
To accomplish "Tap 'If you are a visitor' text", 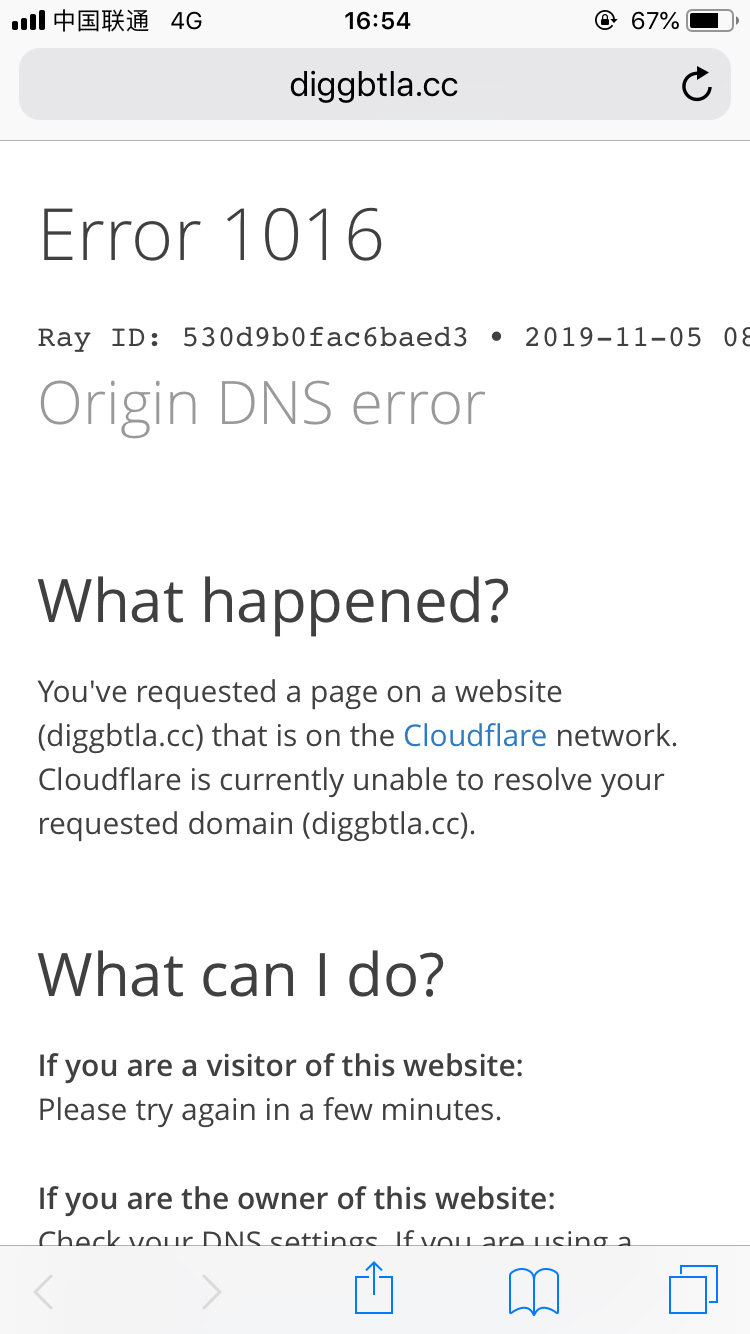I will (x=280, y=1065).
